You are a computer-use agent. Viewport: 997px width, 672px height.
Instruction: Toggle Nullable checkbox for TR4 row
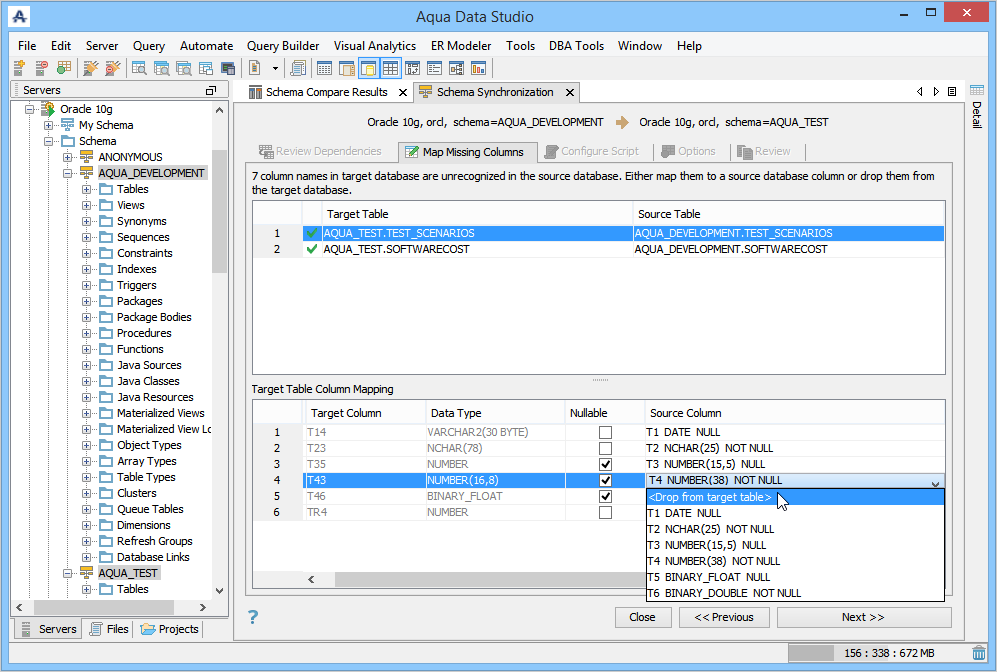click(605, 512)
